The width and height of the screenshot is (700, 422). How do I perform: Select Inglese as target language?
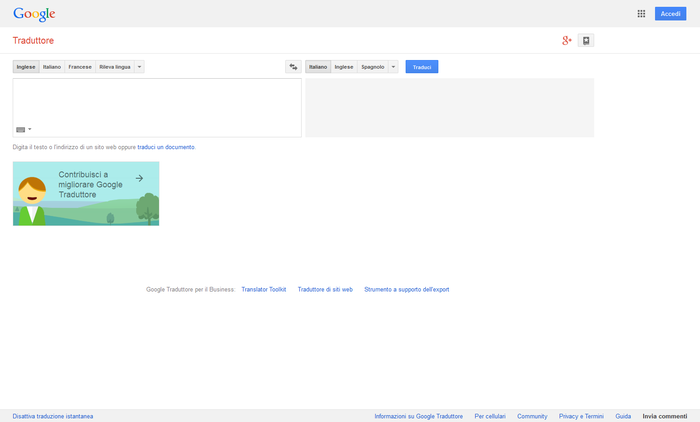[344, 67]
